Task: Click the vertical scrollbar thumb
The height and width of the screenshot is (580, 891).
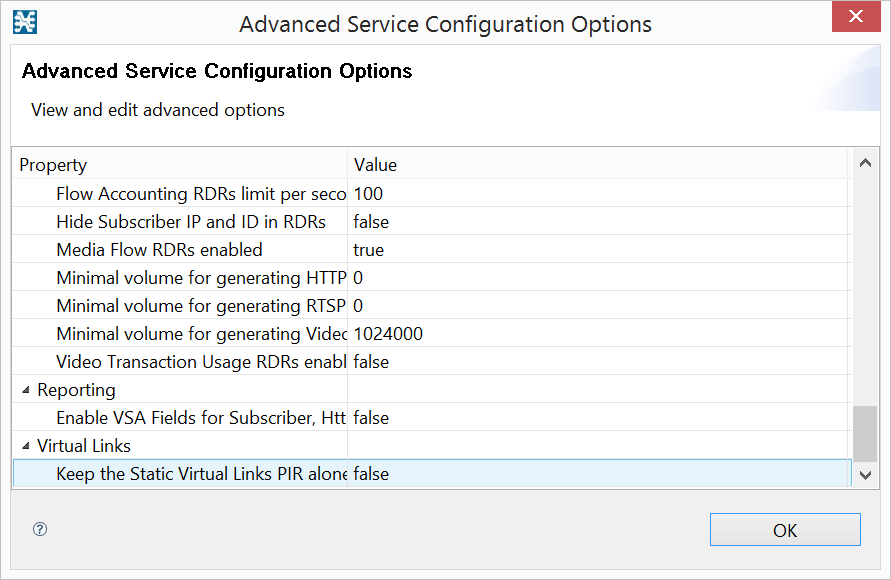Action: pyautogui.click(x=864, y=432)
